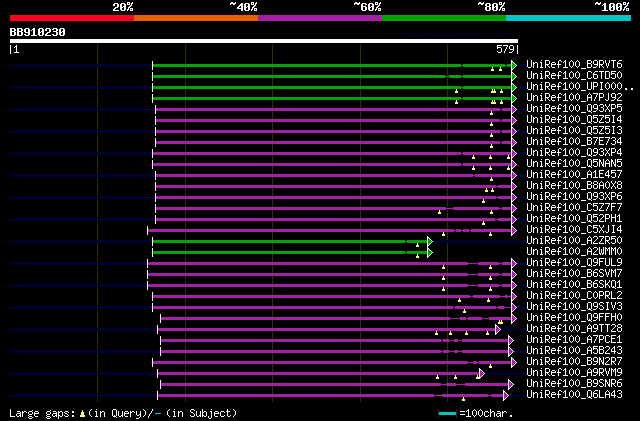Viewport: 640px width, 421px height.
Task: Pick the UniRef100_A2ZR50 label
Action: coord(574,241)
